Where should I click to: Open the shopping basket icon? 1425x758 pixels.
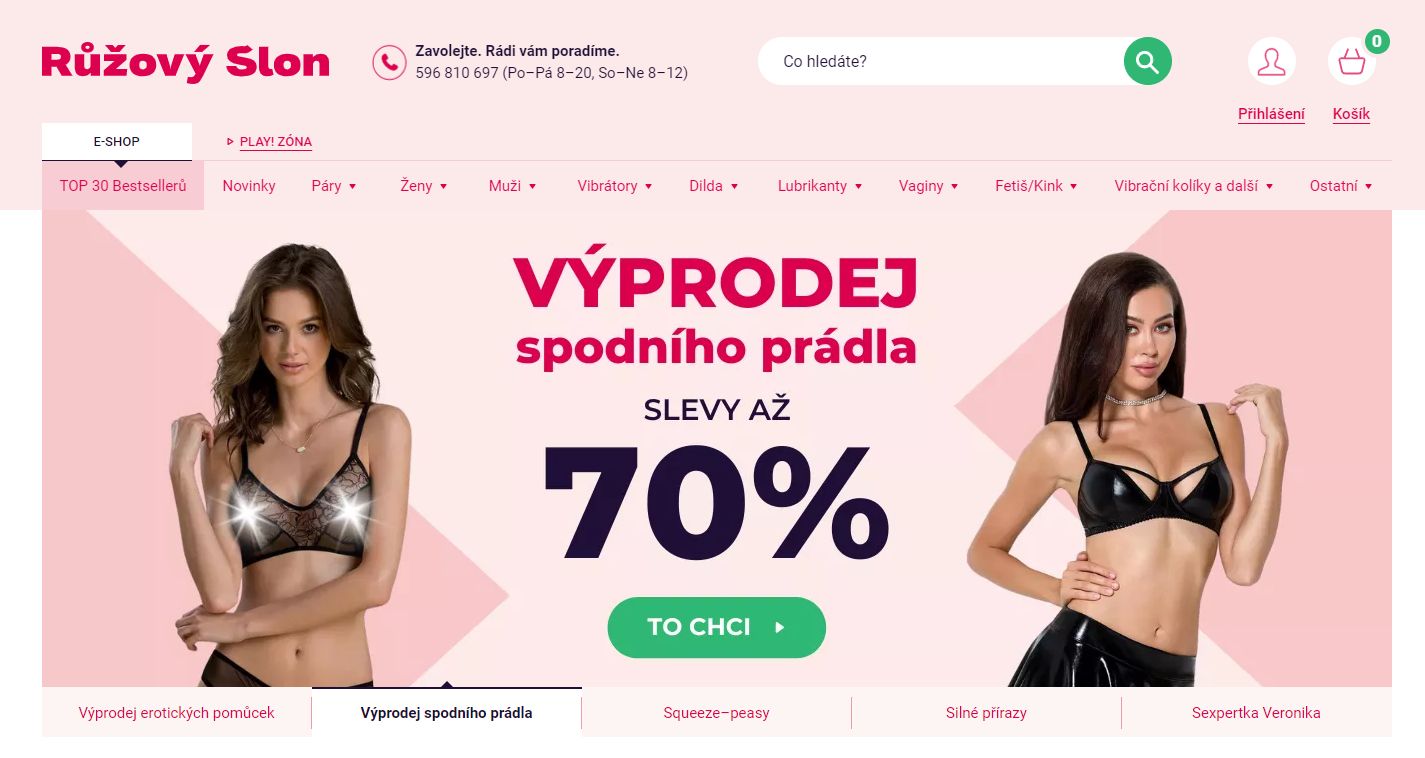pos(1351,62)
